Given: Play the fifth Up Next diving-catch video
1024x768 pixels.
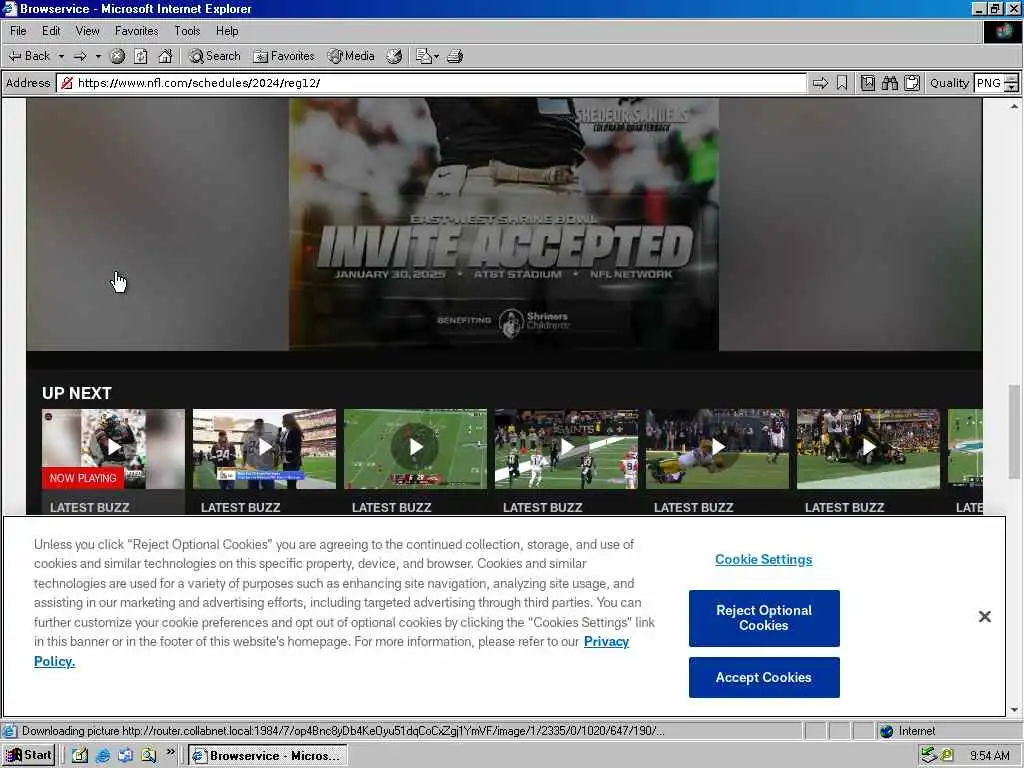Looking at the screenshot, I should (717, 448).
